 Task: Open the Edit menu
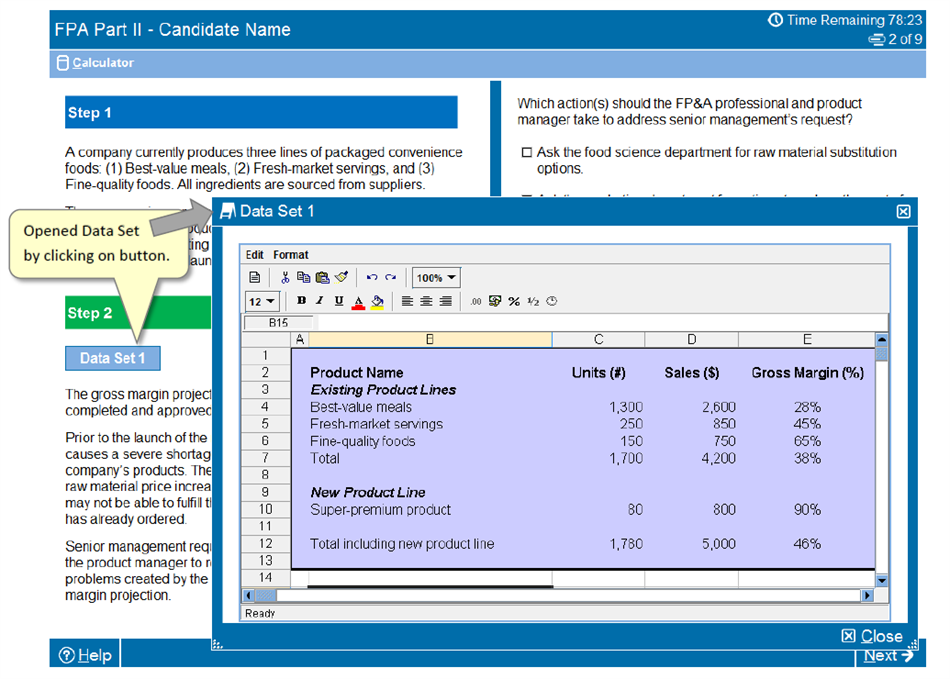[255, 255]
